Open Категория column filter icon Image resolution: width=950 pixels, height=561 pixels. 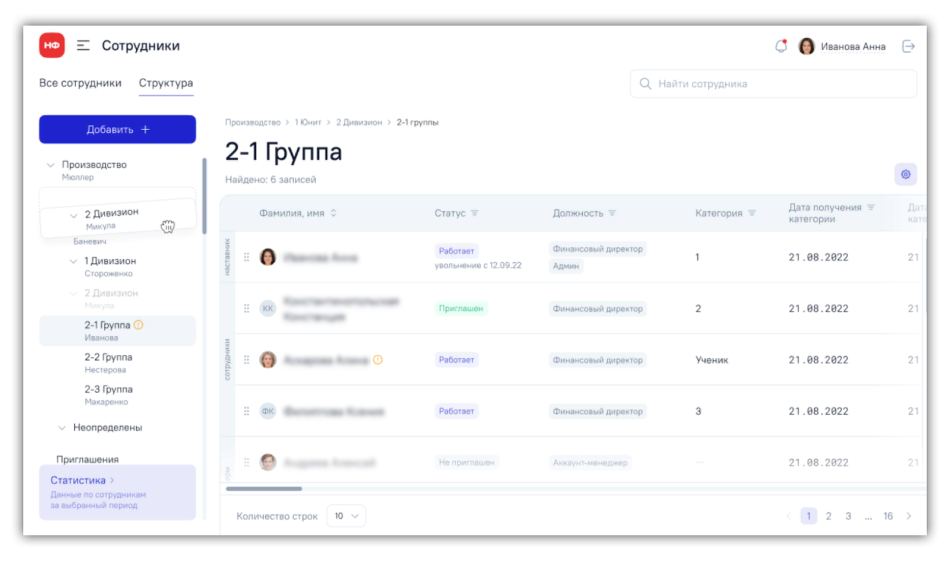click(752, 213)
